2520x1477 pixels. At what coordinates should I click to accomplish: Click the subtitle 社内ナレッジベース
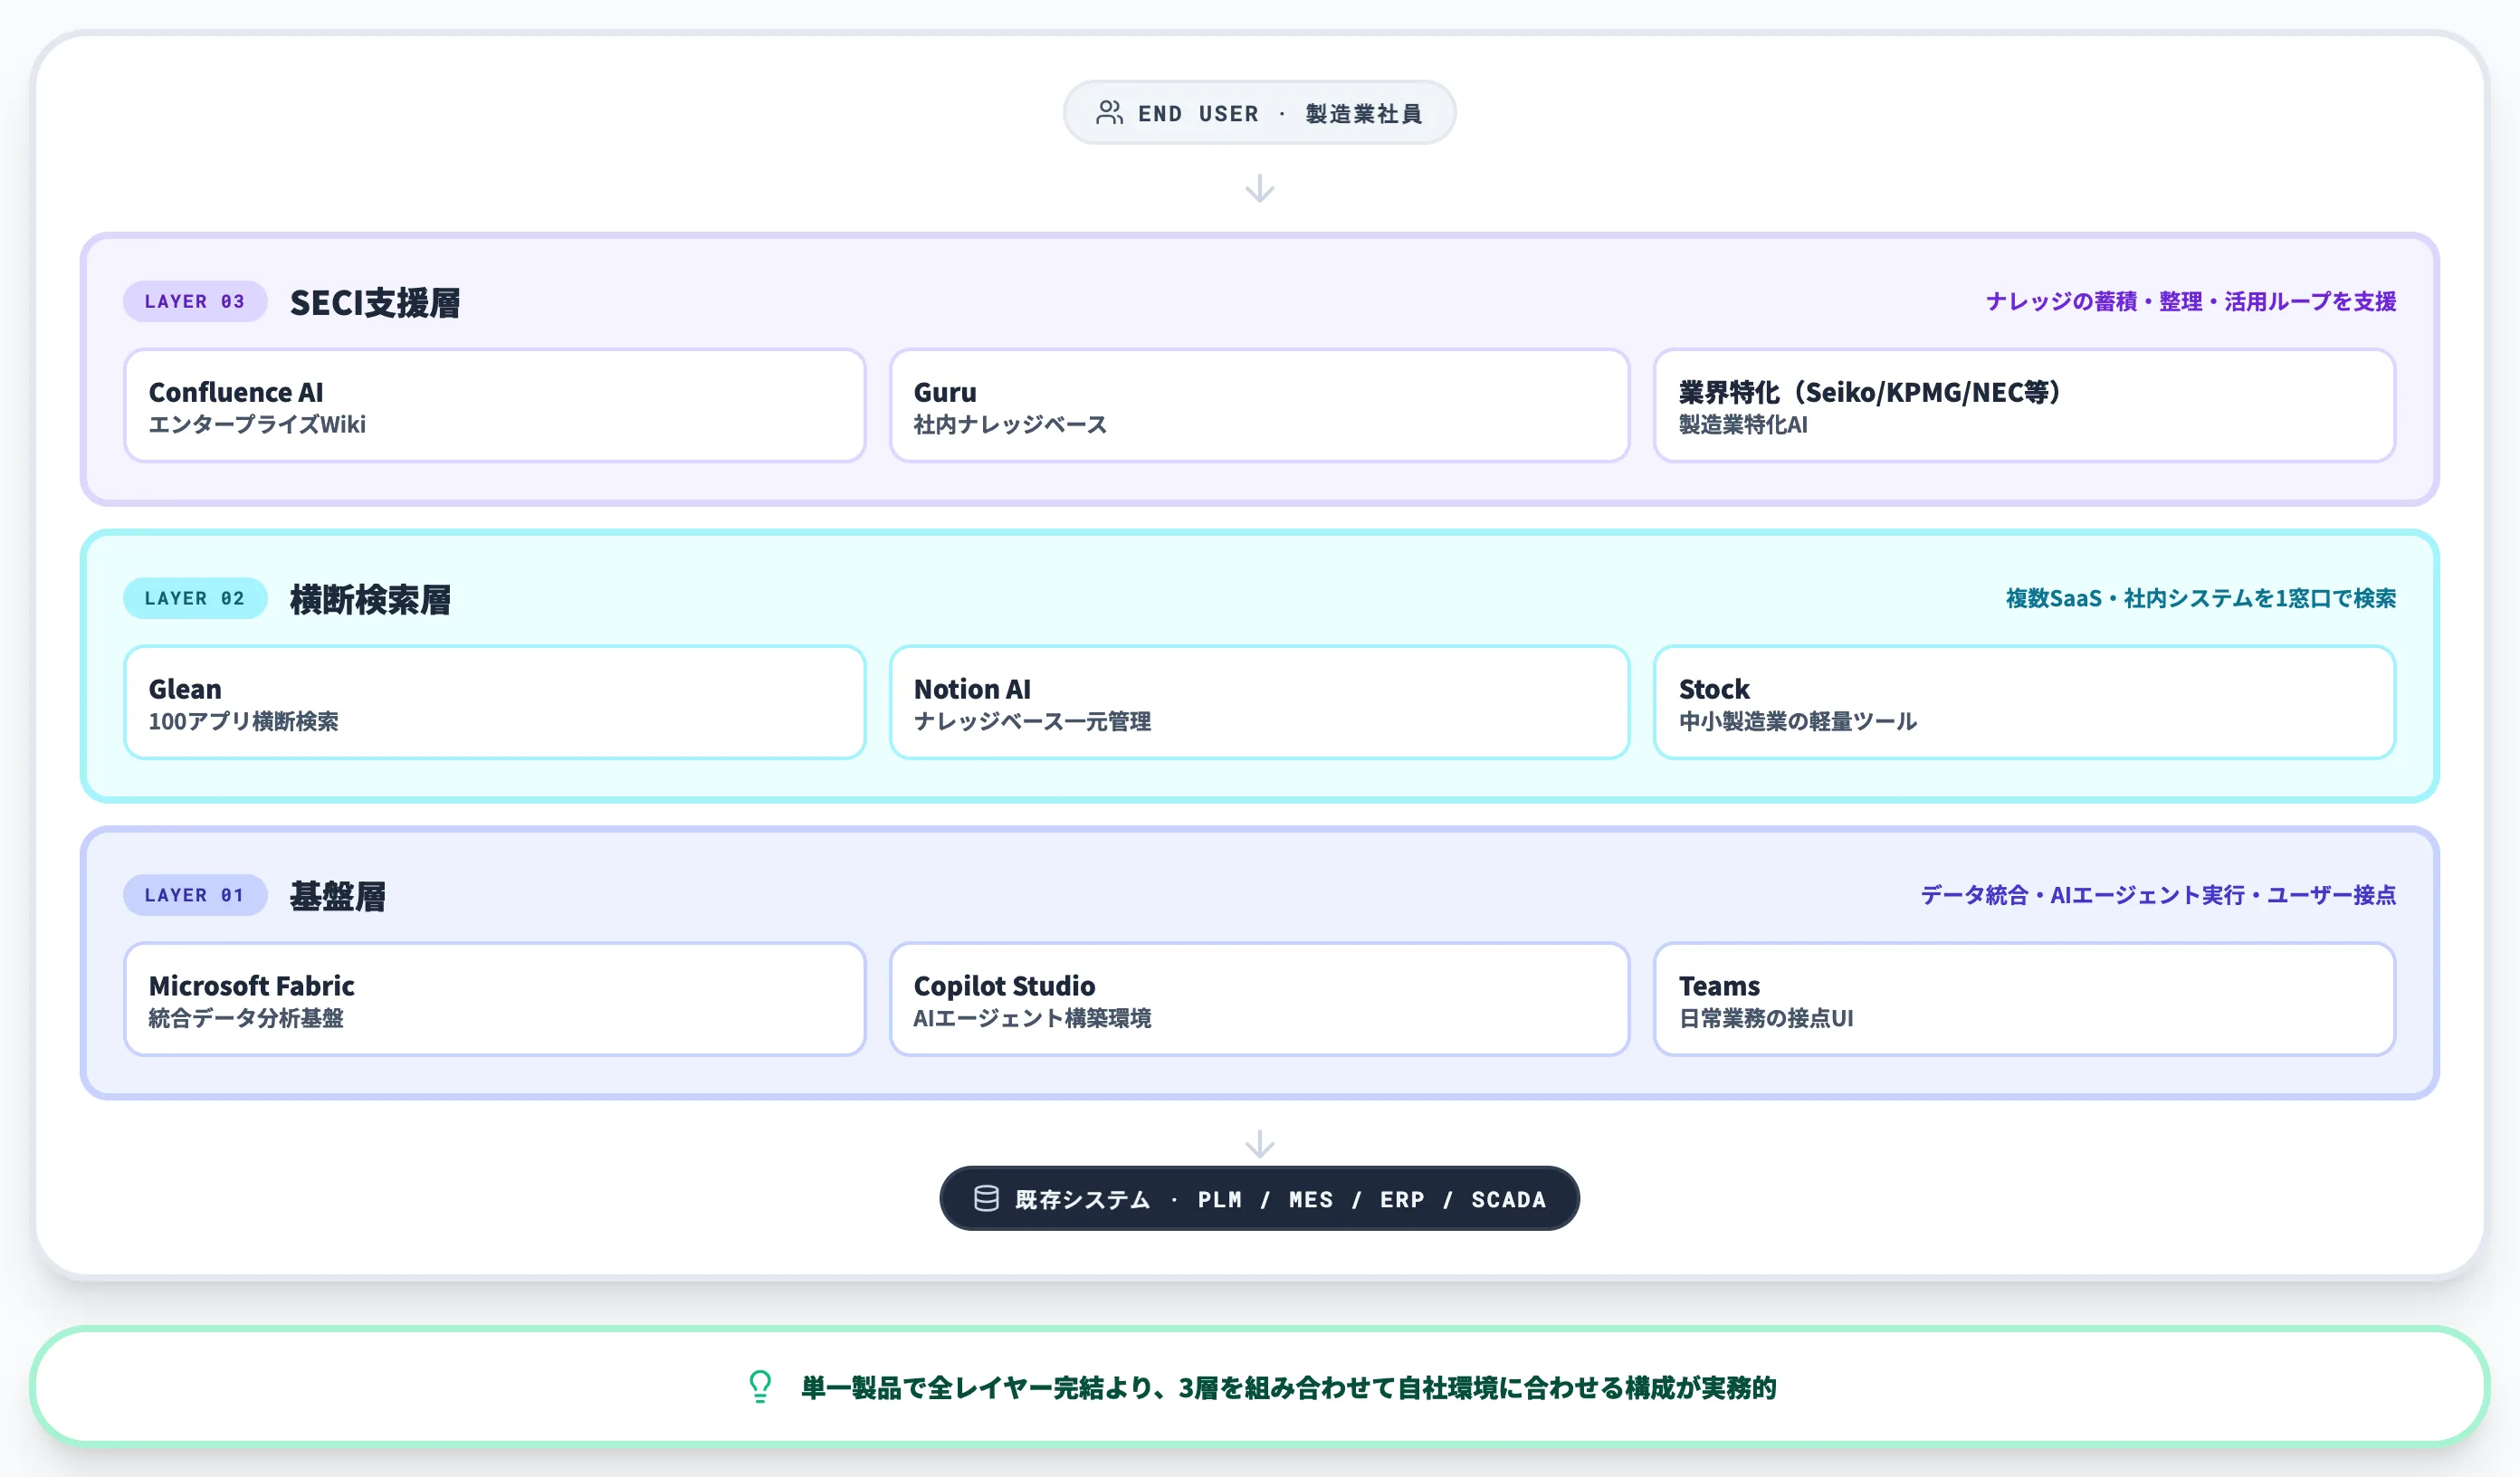click(x=1010, y=424)
